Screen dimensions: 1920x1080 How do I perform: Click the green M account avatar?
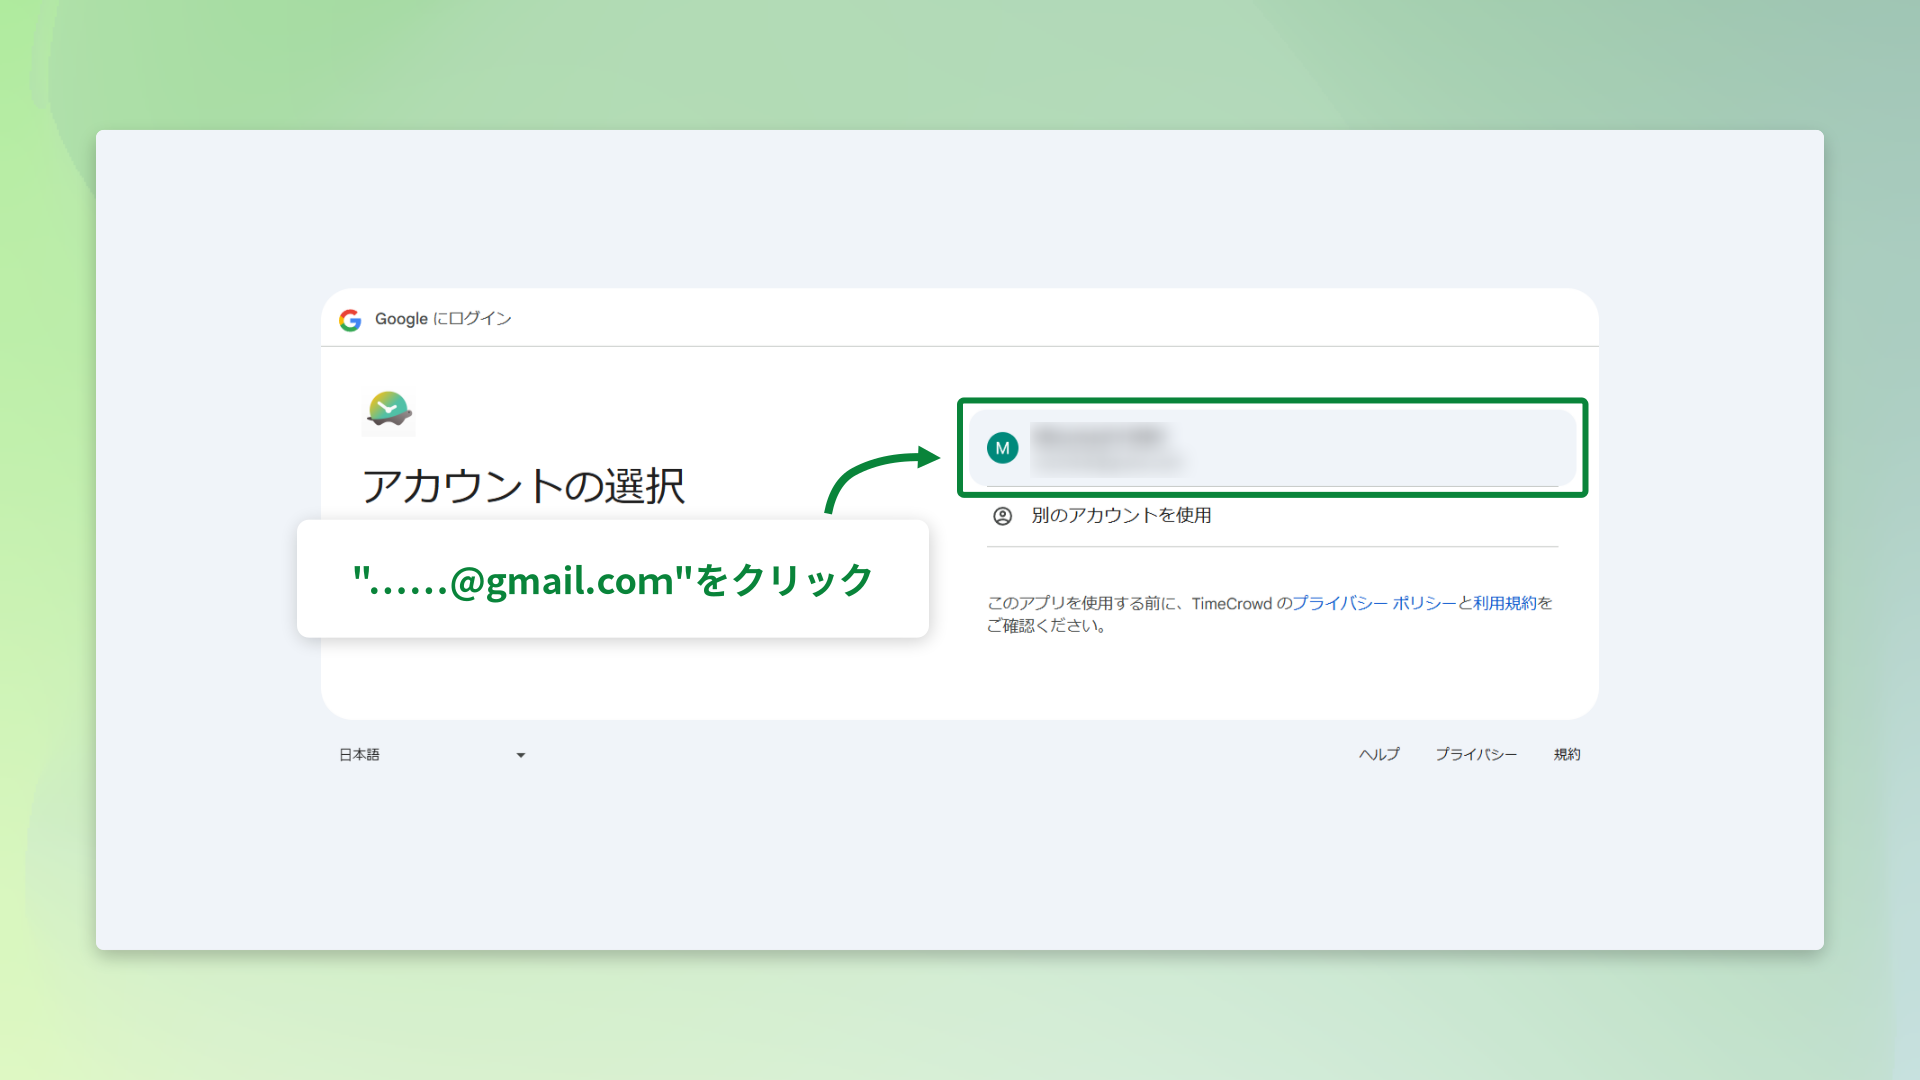pos(1002,448)
